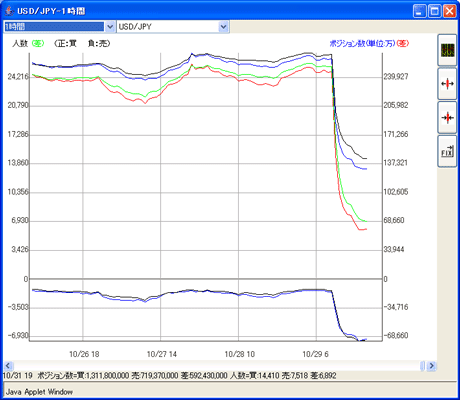Click 人数=買:14,410 in the status bar

(x=255, y=376)
